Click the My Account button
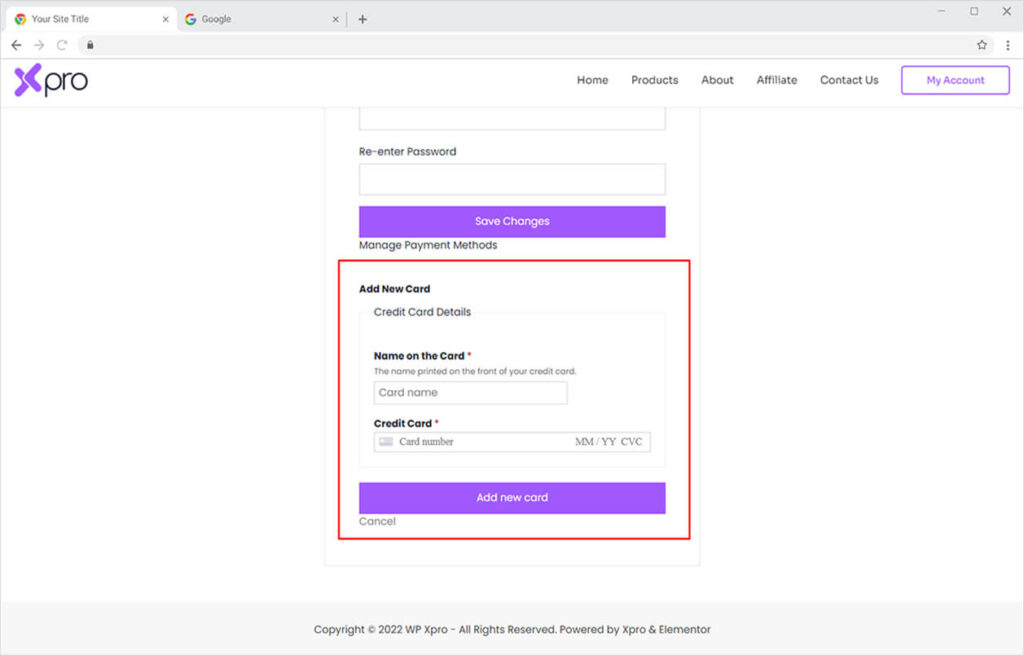The width and height of the screenshot is (1024, 655). tap(955, 80)
